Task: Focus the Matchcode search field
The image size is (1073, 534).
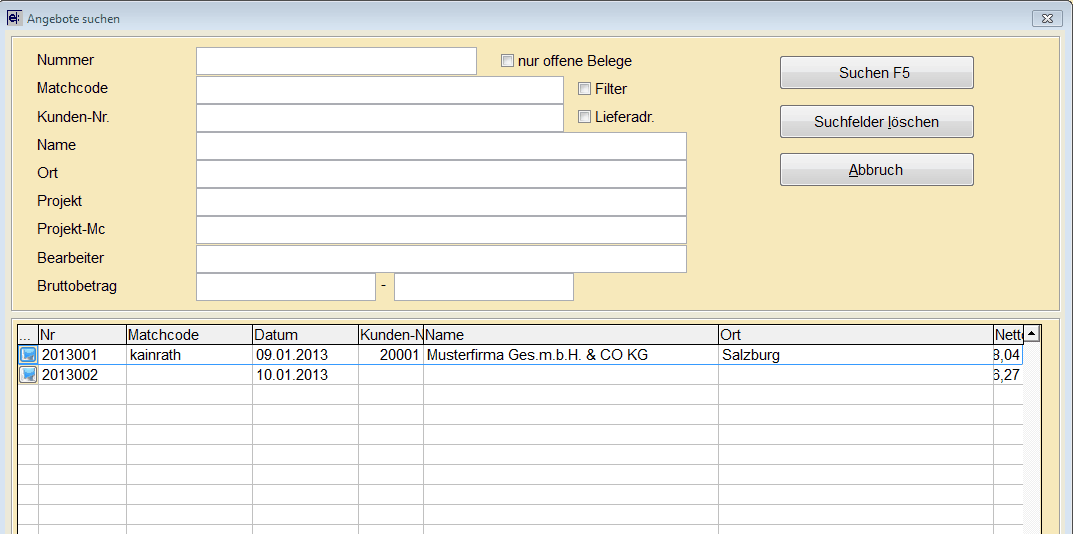Action: click(380, 89)
